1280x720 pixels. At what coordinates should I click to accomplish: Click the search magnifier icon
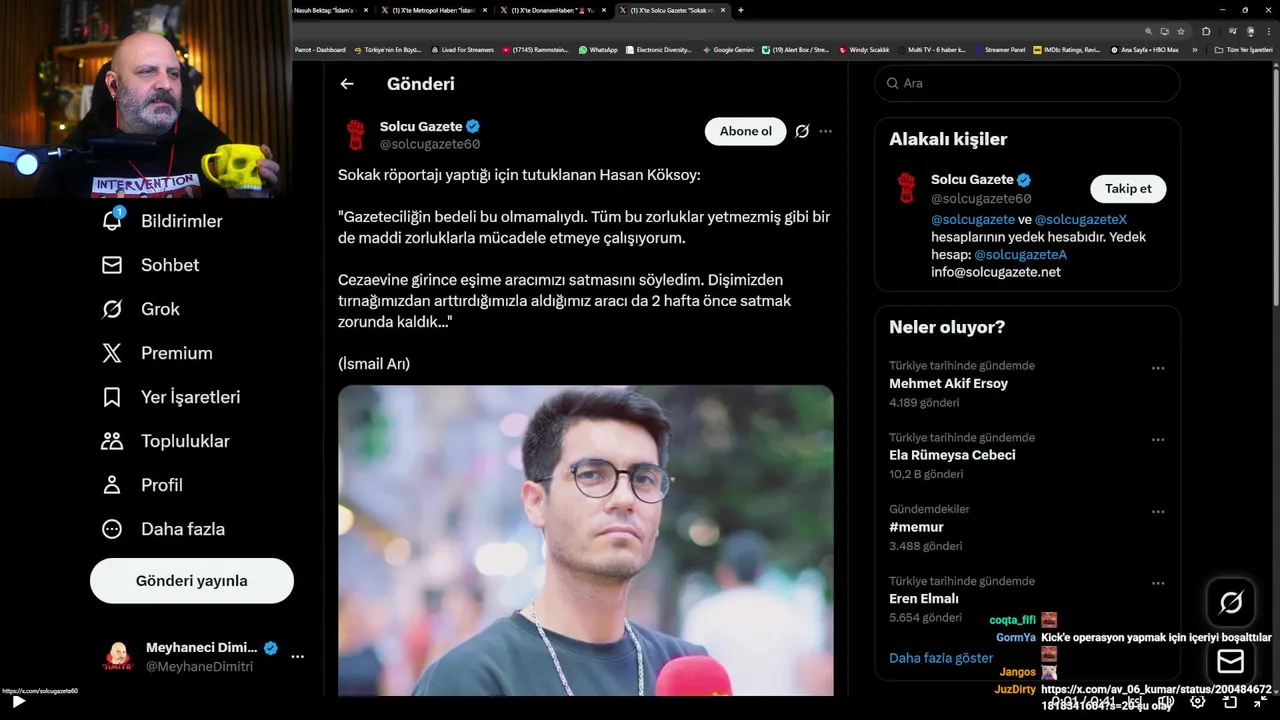pos(892,83)
